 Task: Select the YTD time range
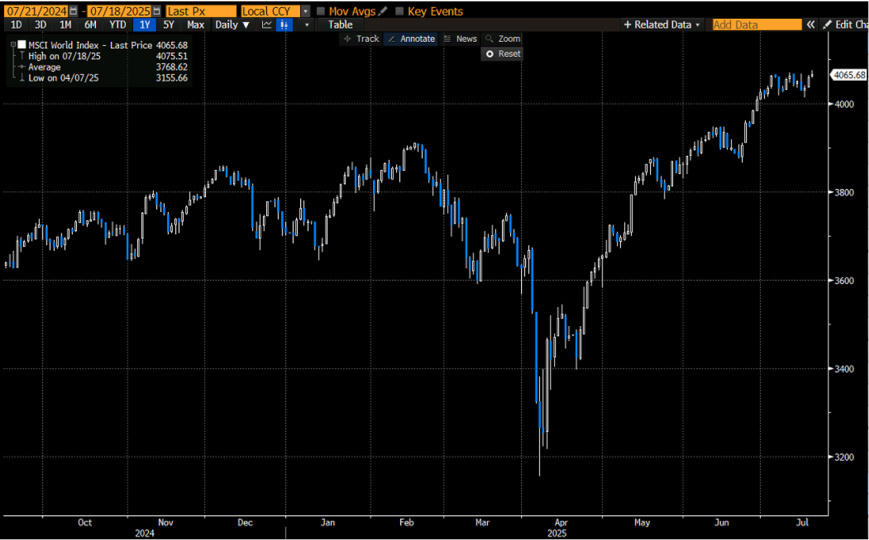117,25
